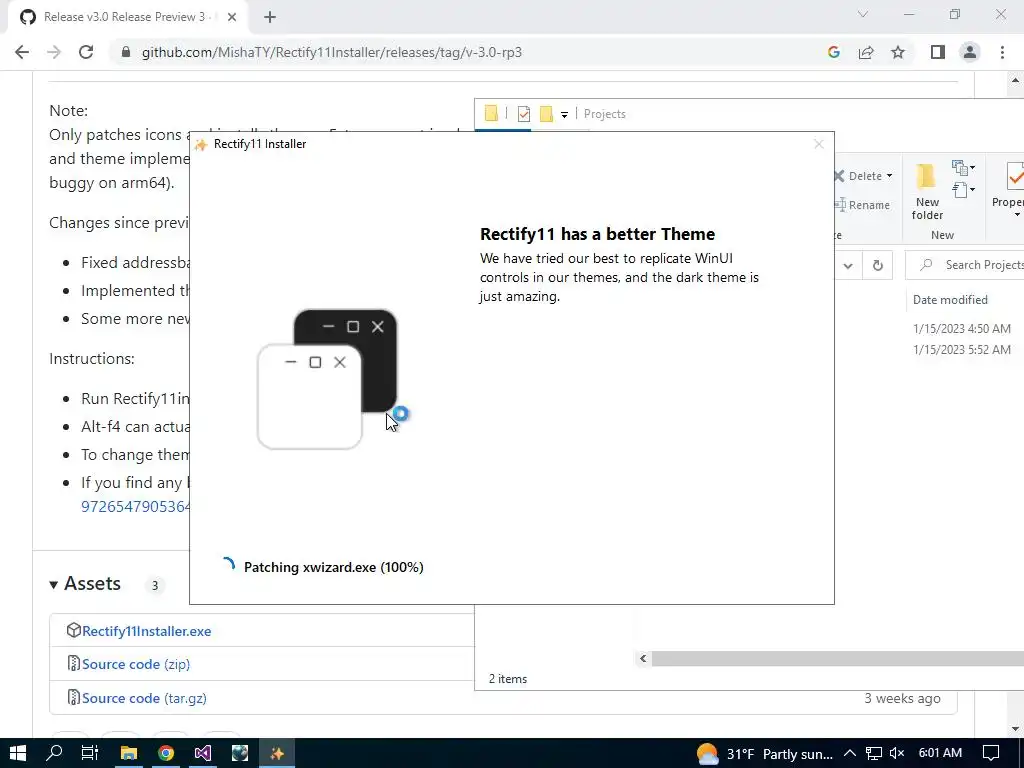Screen dimensions: 1024x768
Task: Download Source code (tar.gz)
Action: (x=144, y=698)
